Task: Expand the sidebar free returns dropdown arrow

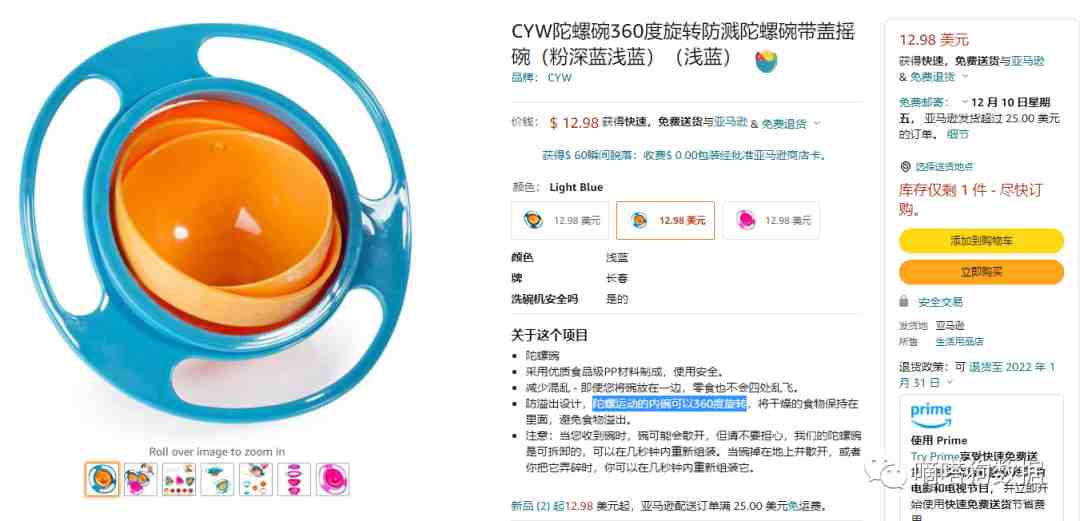Action: [965, 76]
